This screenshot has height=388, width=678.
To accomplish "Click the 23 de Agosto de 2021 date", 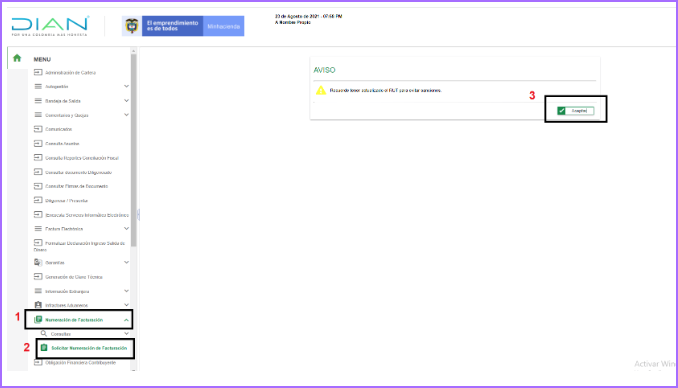I will 308,16.
